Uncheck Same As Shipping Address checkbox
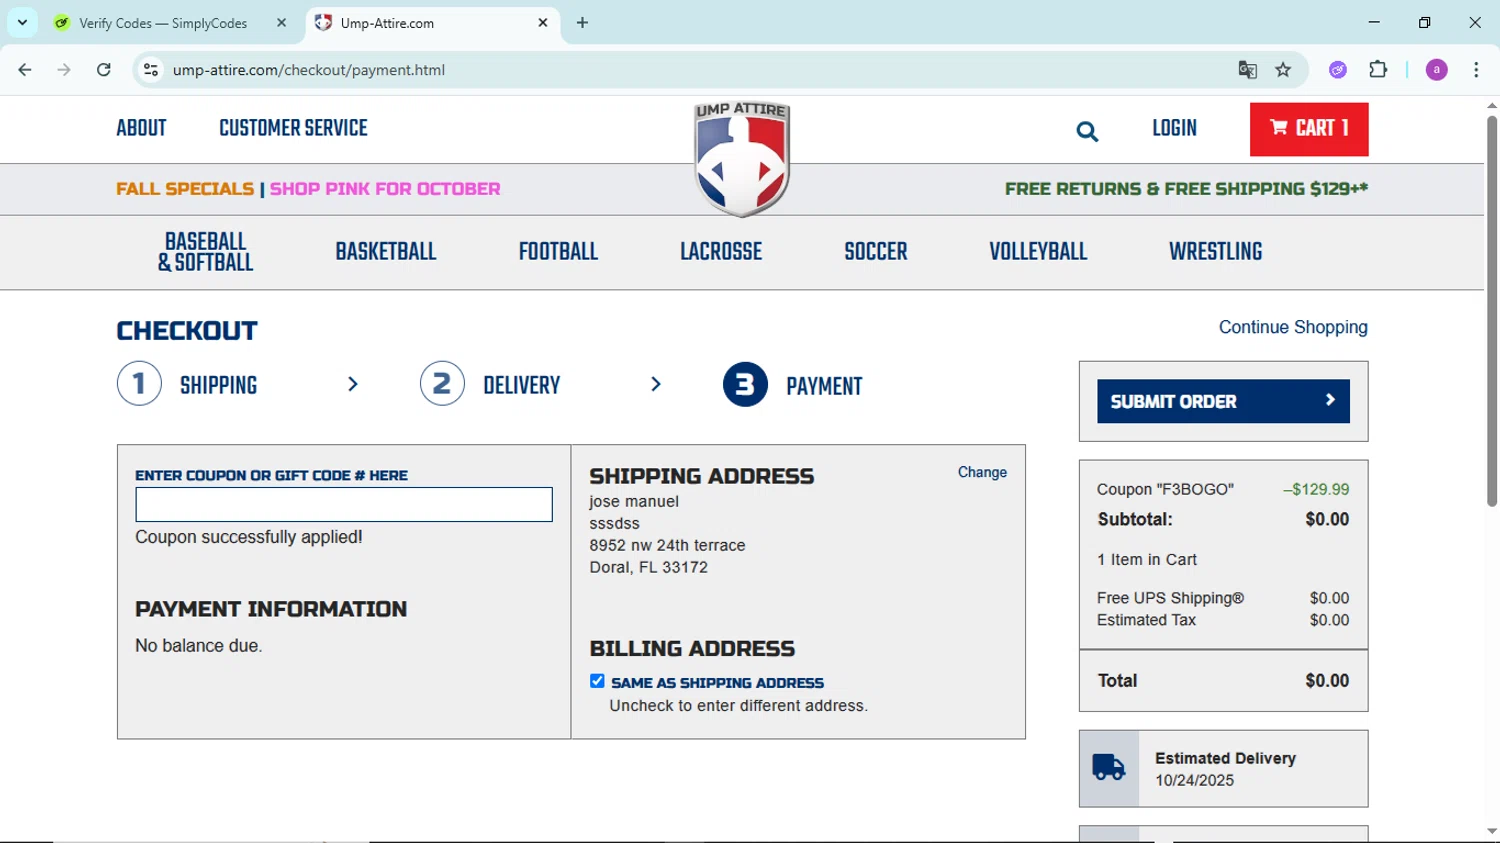This screenshot has height=843, width=1500. (597, 681)
